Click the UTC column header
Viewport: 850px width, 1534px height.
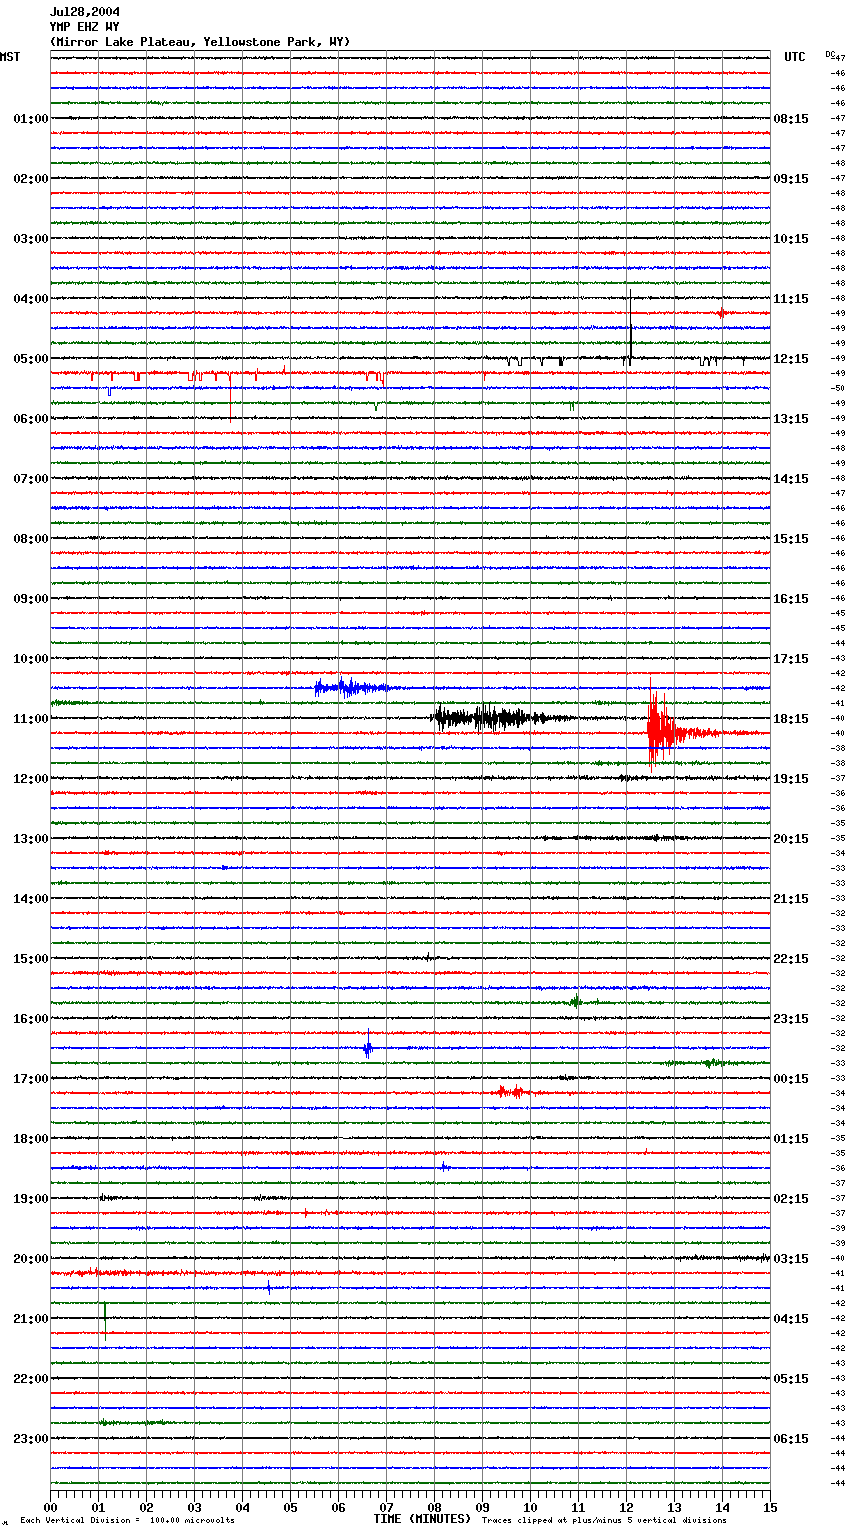click(x=794, y=57)
